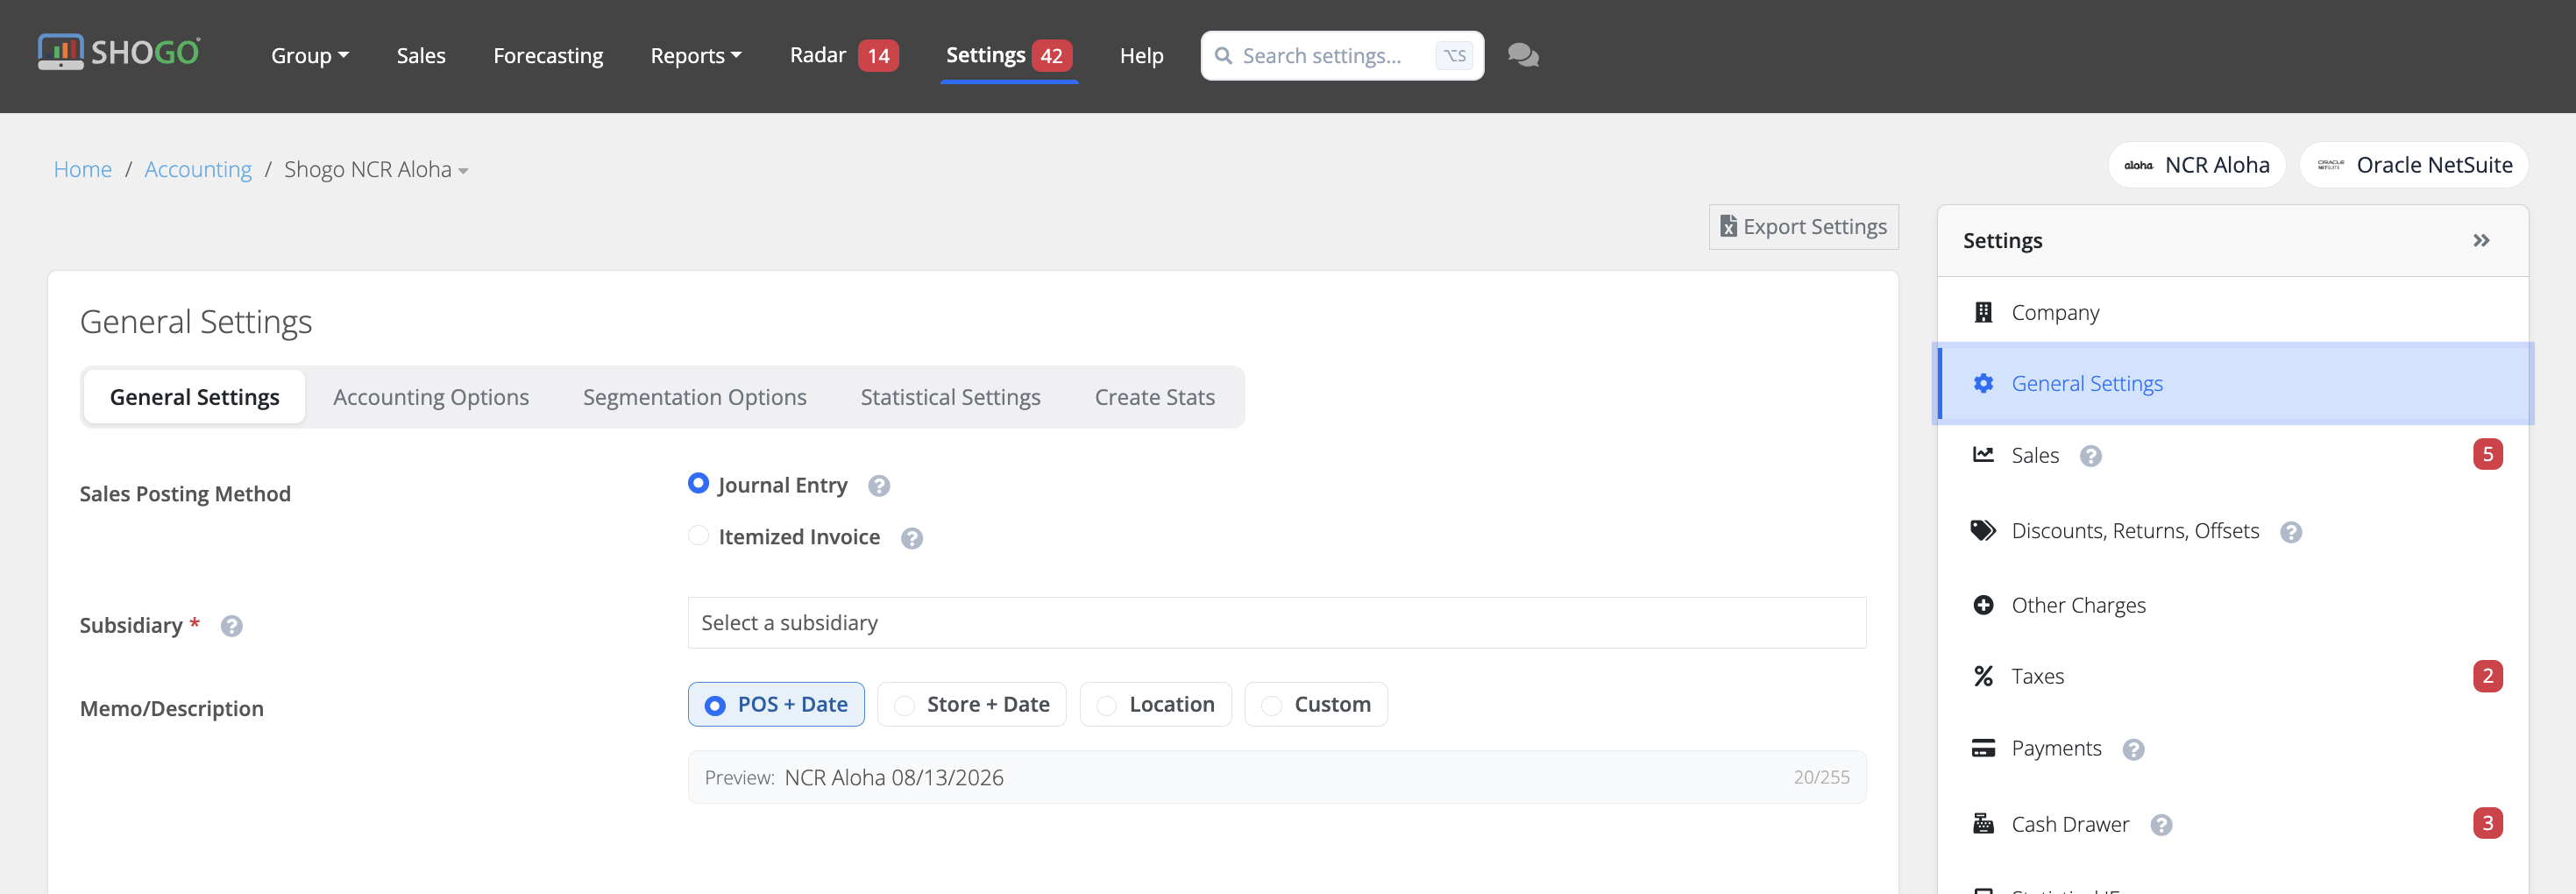
Task: Click the Cash Drawer 3 issues badge
Action: point(2487,823)
